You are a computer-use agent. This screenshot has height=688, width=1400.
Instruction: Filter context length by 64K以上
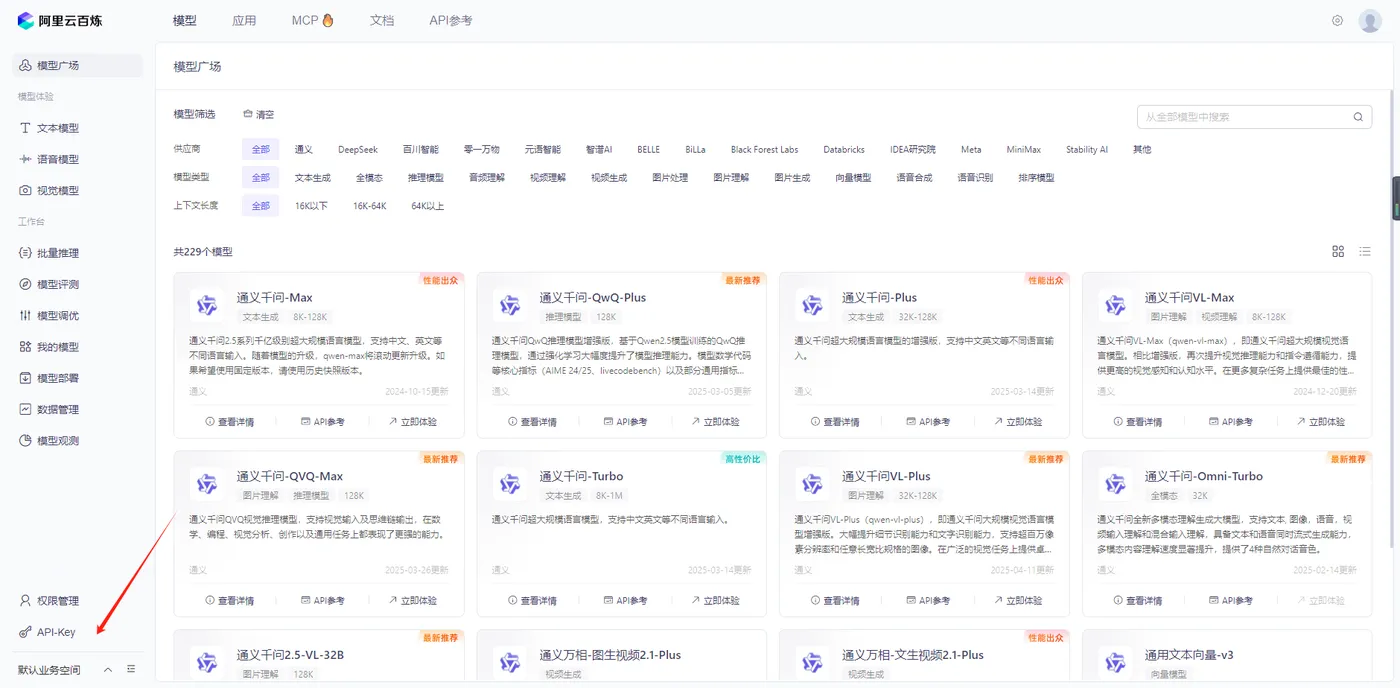[428, 205]
